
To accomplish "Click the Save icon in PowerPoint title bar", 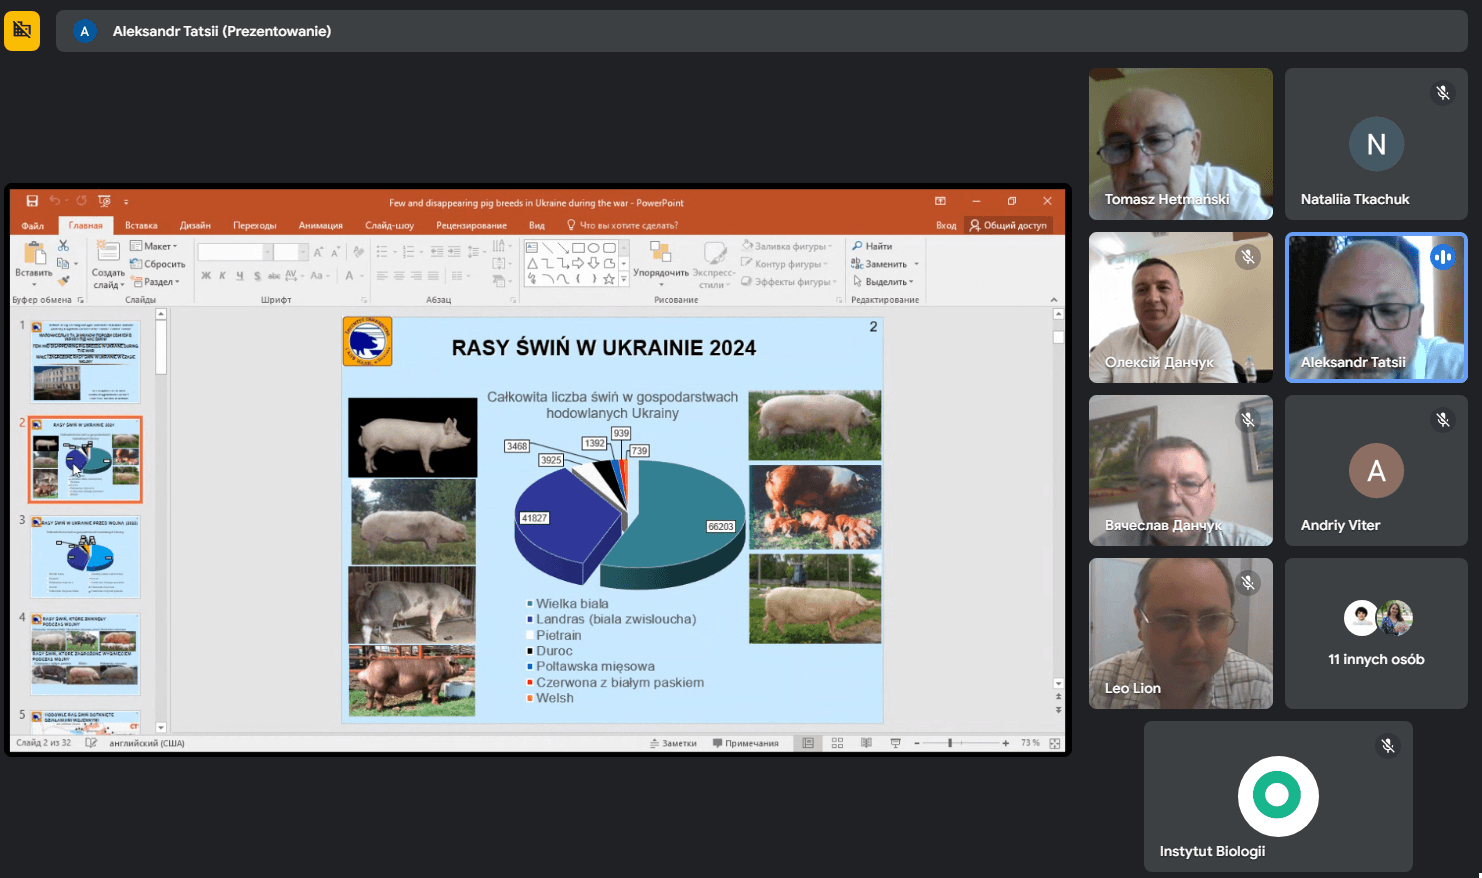I will point(32,201).
